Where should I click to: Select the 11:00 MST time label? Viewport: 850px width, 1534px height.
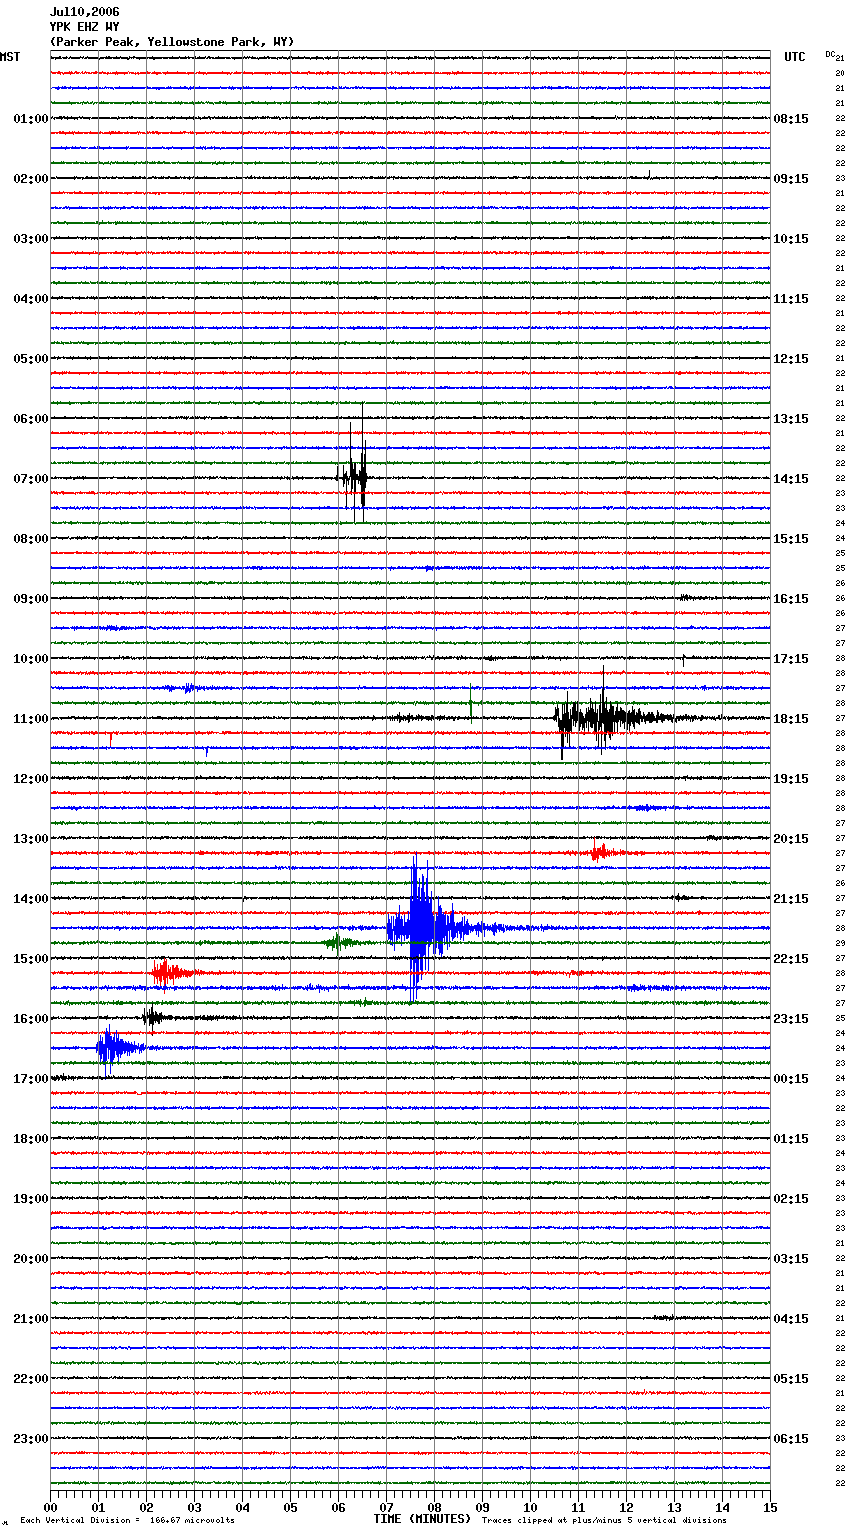pos(31,719)
